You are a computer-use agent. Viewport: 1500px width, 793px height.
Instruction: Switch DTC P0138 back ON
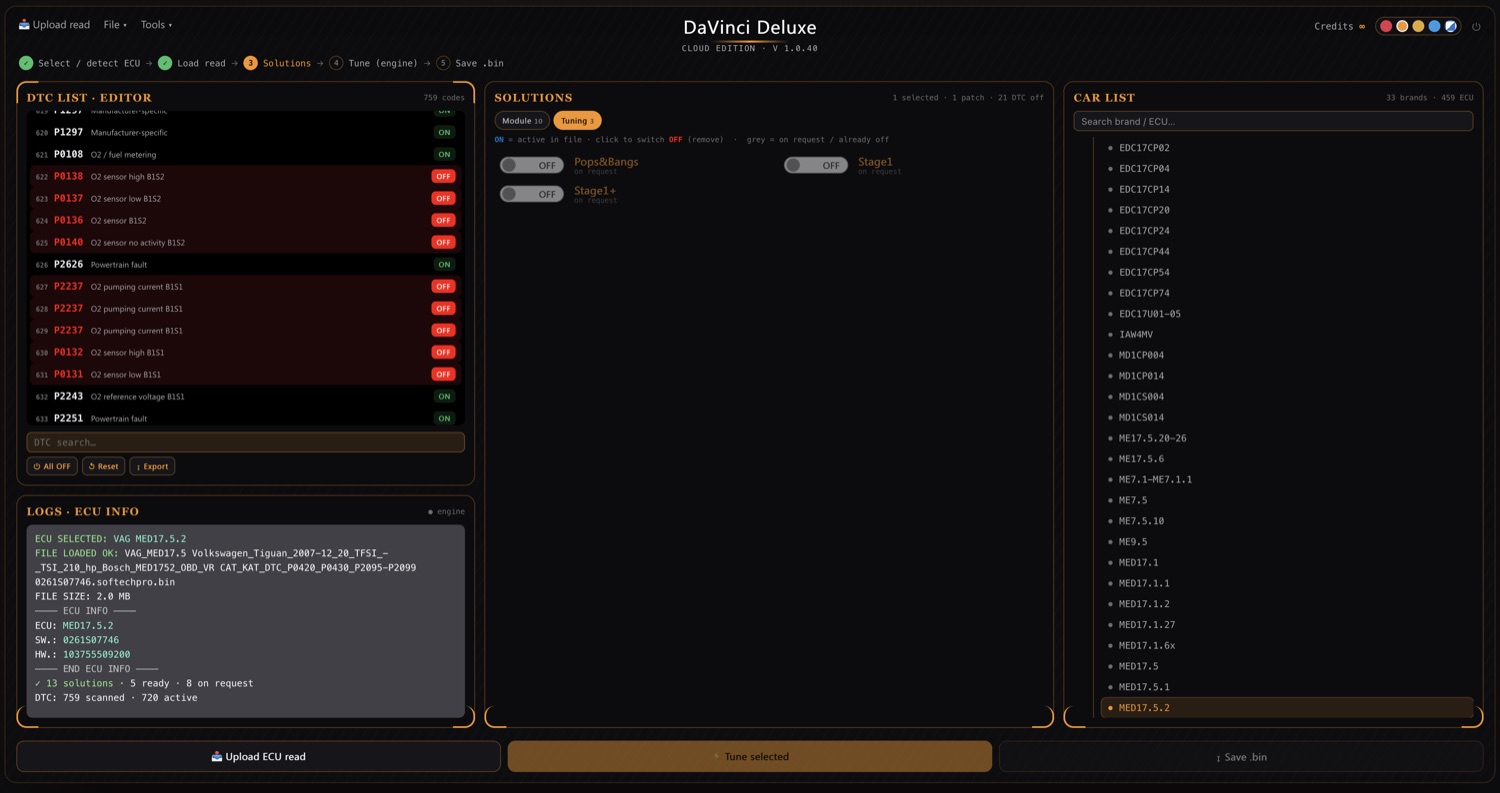tap(443, 176)
